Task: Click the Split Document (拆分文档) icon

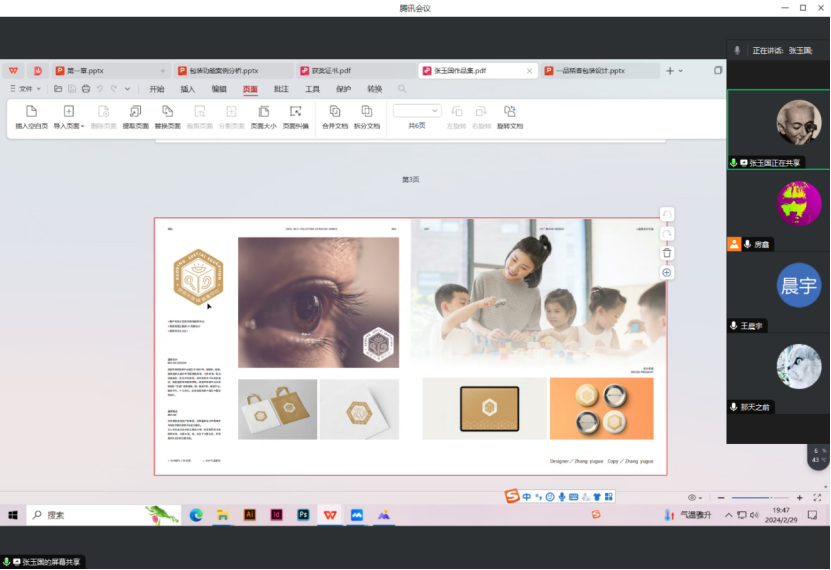Action: [367, 112]
